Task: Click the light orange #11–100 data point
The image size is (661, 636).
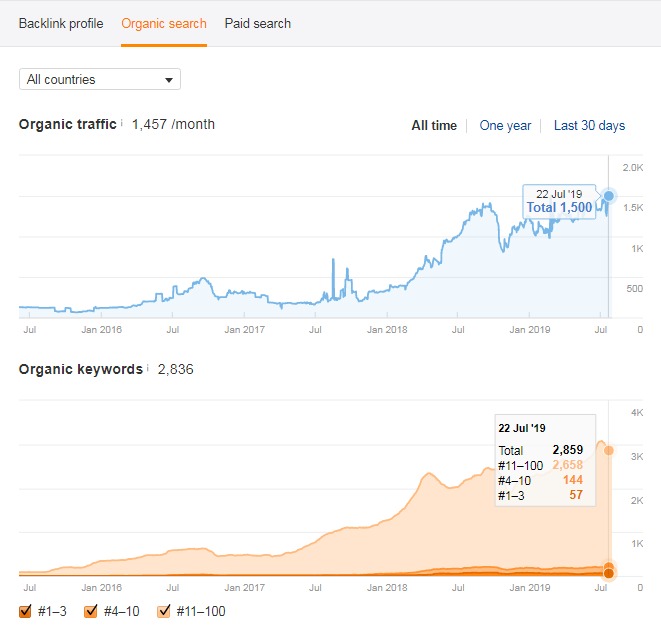Action: (x=609, y=451)
